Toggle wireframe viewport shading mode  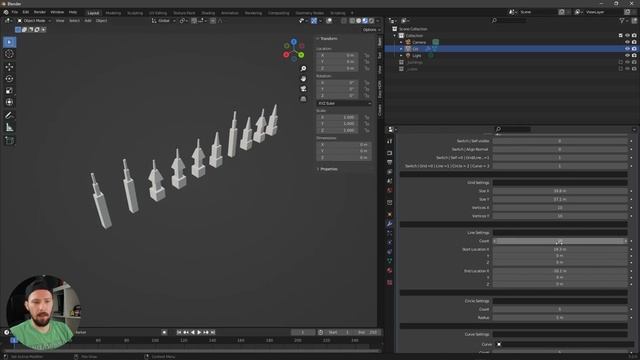click(352, 21)
